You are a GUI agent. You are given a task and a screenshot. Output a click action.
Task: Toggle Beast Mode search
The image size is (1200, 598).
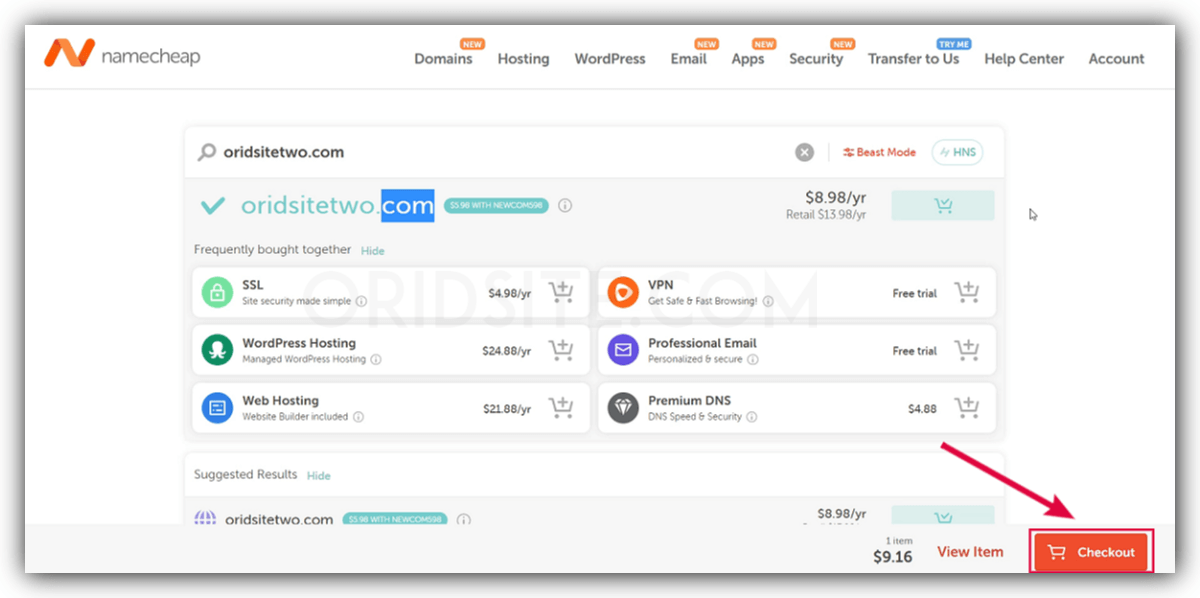pos(879,152)
